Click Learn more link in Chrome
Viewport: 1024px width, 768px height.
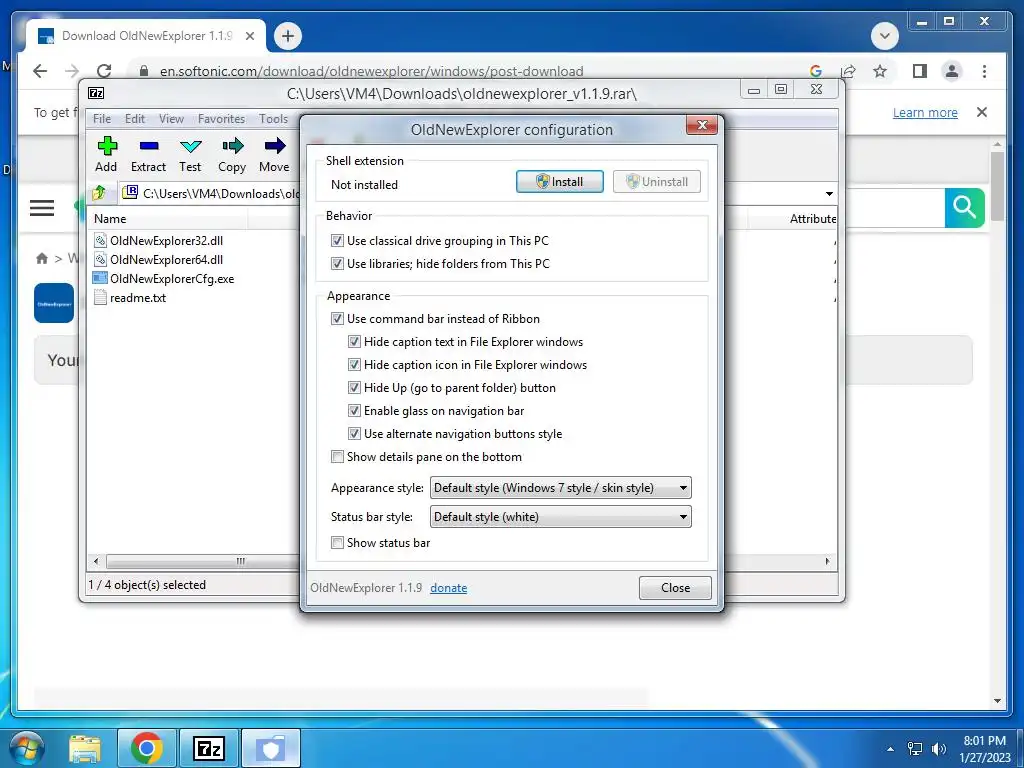(x=925, y=112)
